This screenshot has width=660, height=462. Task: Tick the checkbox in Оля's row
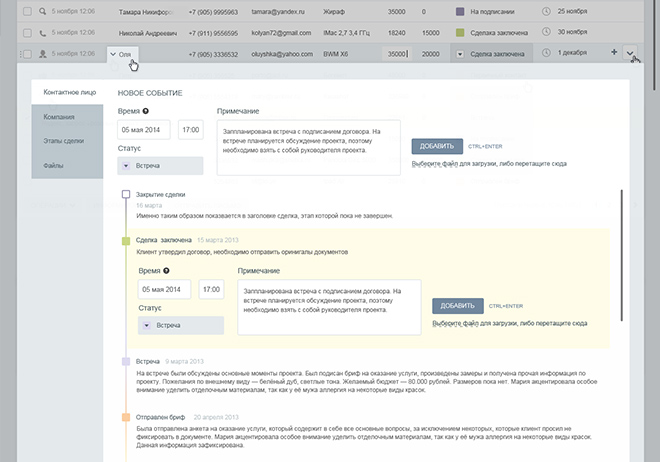point(26,53)
